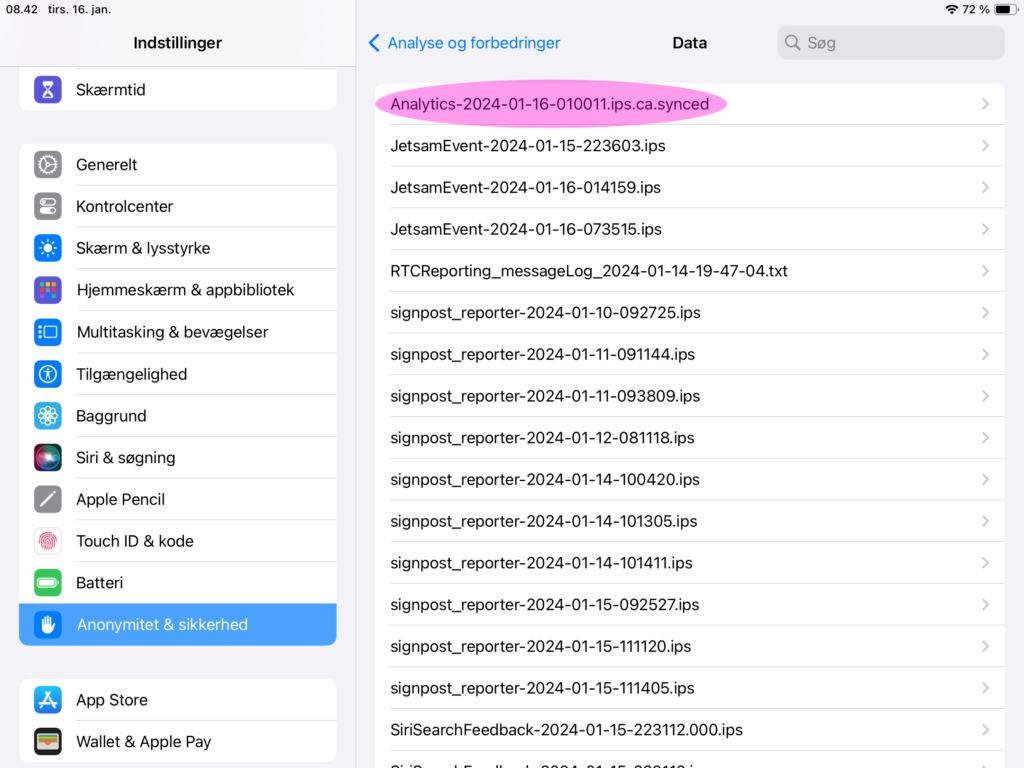Screen dimensions: 1024x768
Task: Open JetsamEvent-2024-01-16-073515.ips log
Action: click(690, 229)
